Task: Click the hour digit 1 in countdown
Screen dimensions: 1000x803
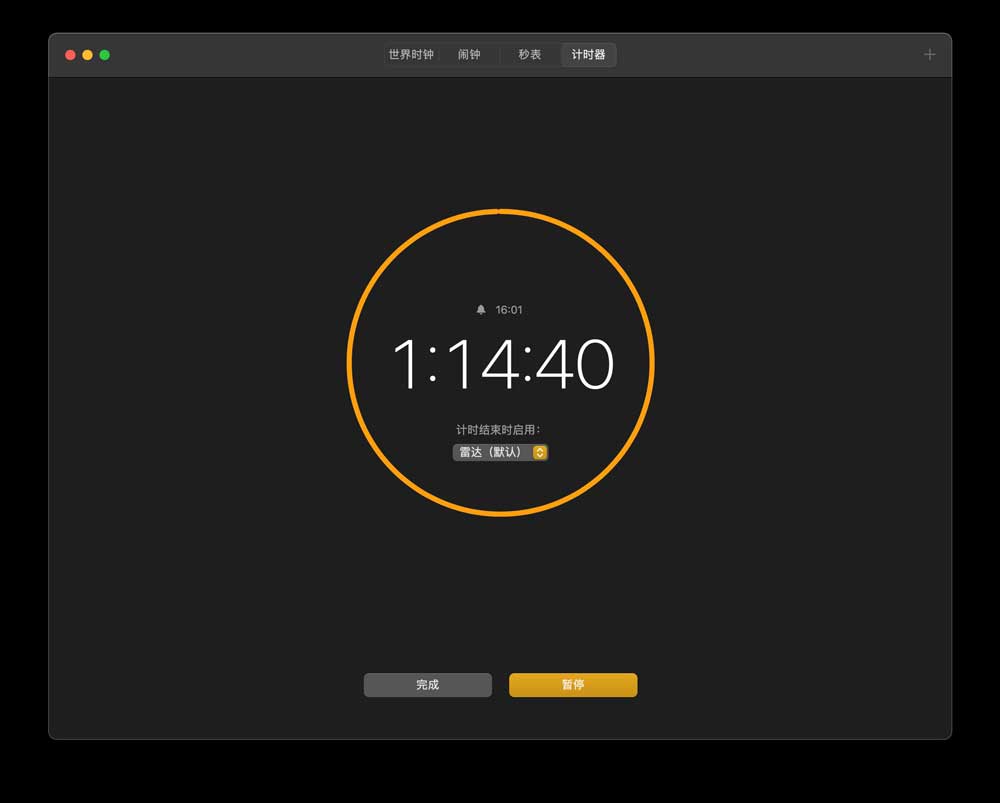Action: 406,364
